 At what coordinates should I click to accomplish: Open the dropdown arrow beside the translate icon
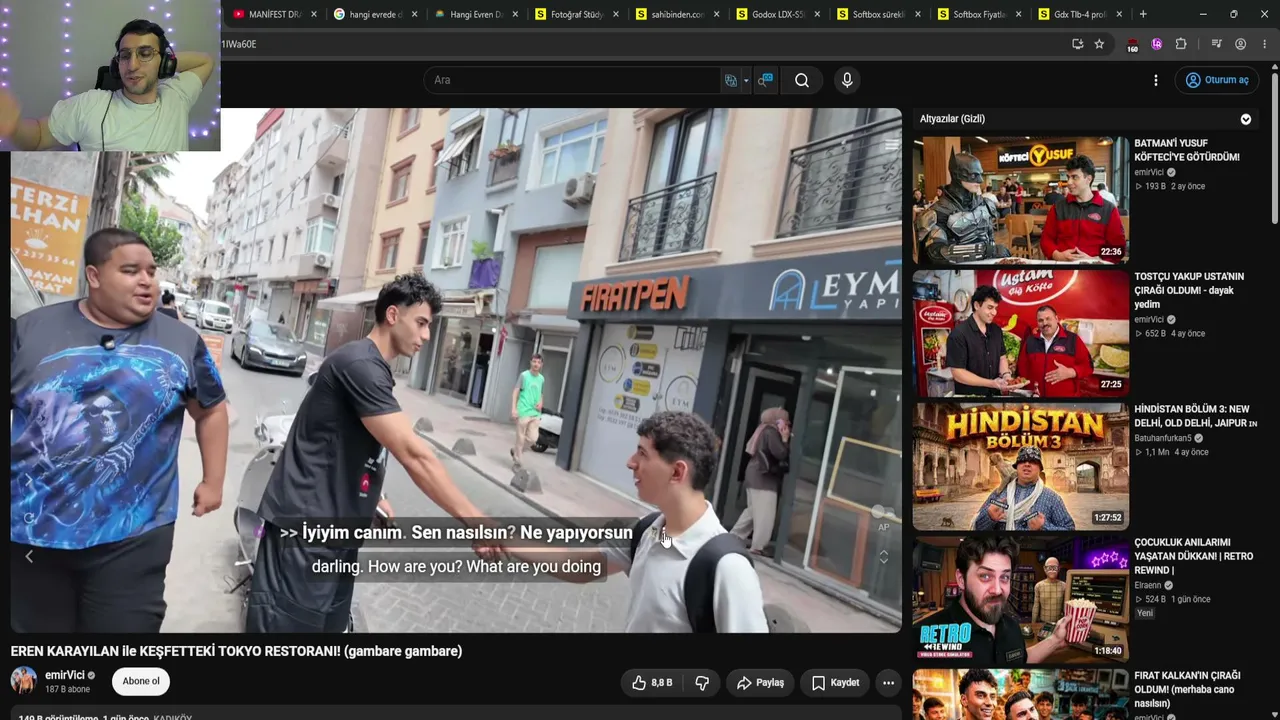click(746, 81)
